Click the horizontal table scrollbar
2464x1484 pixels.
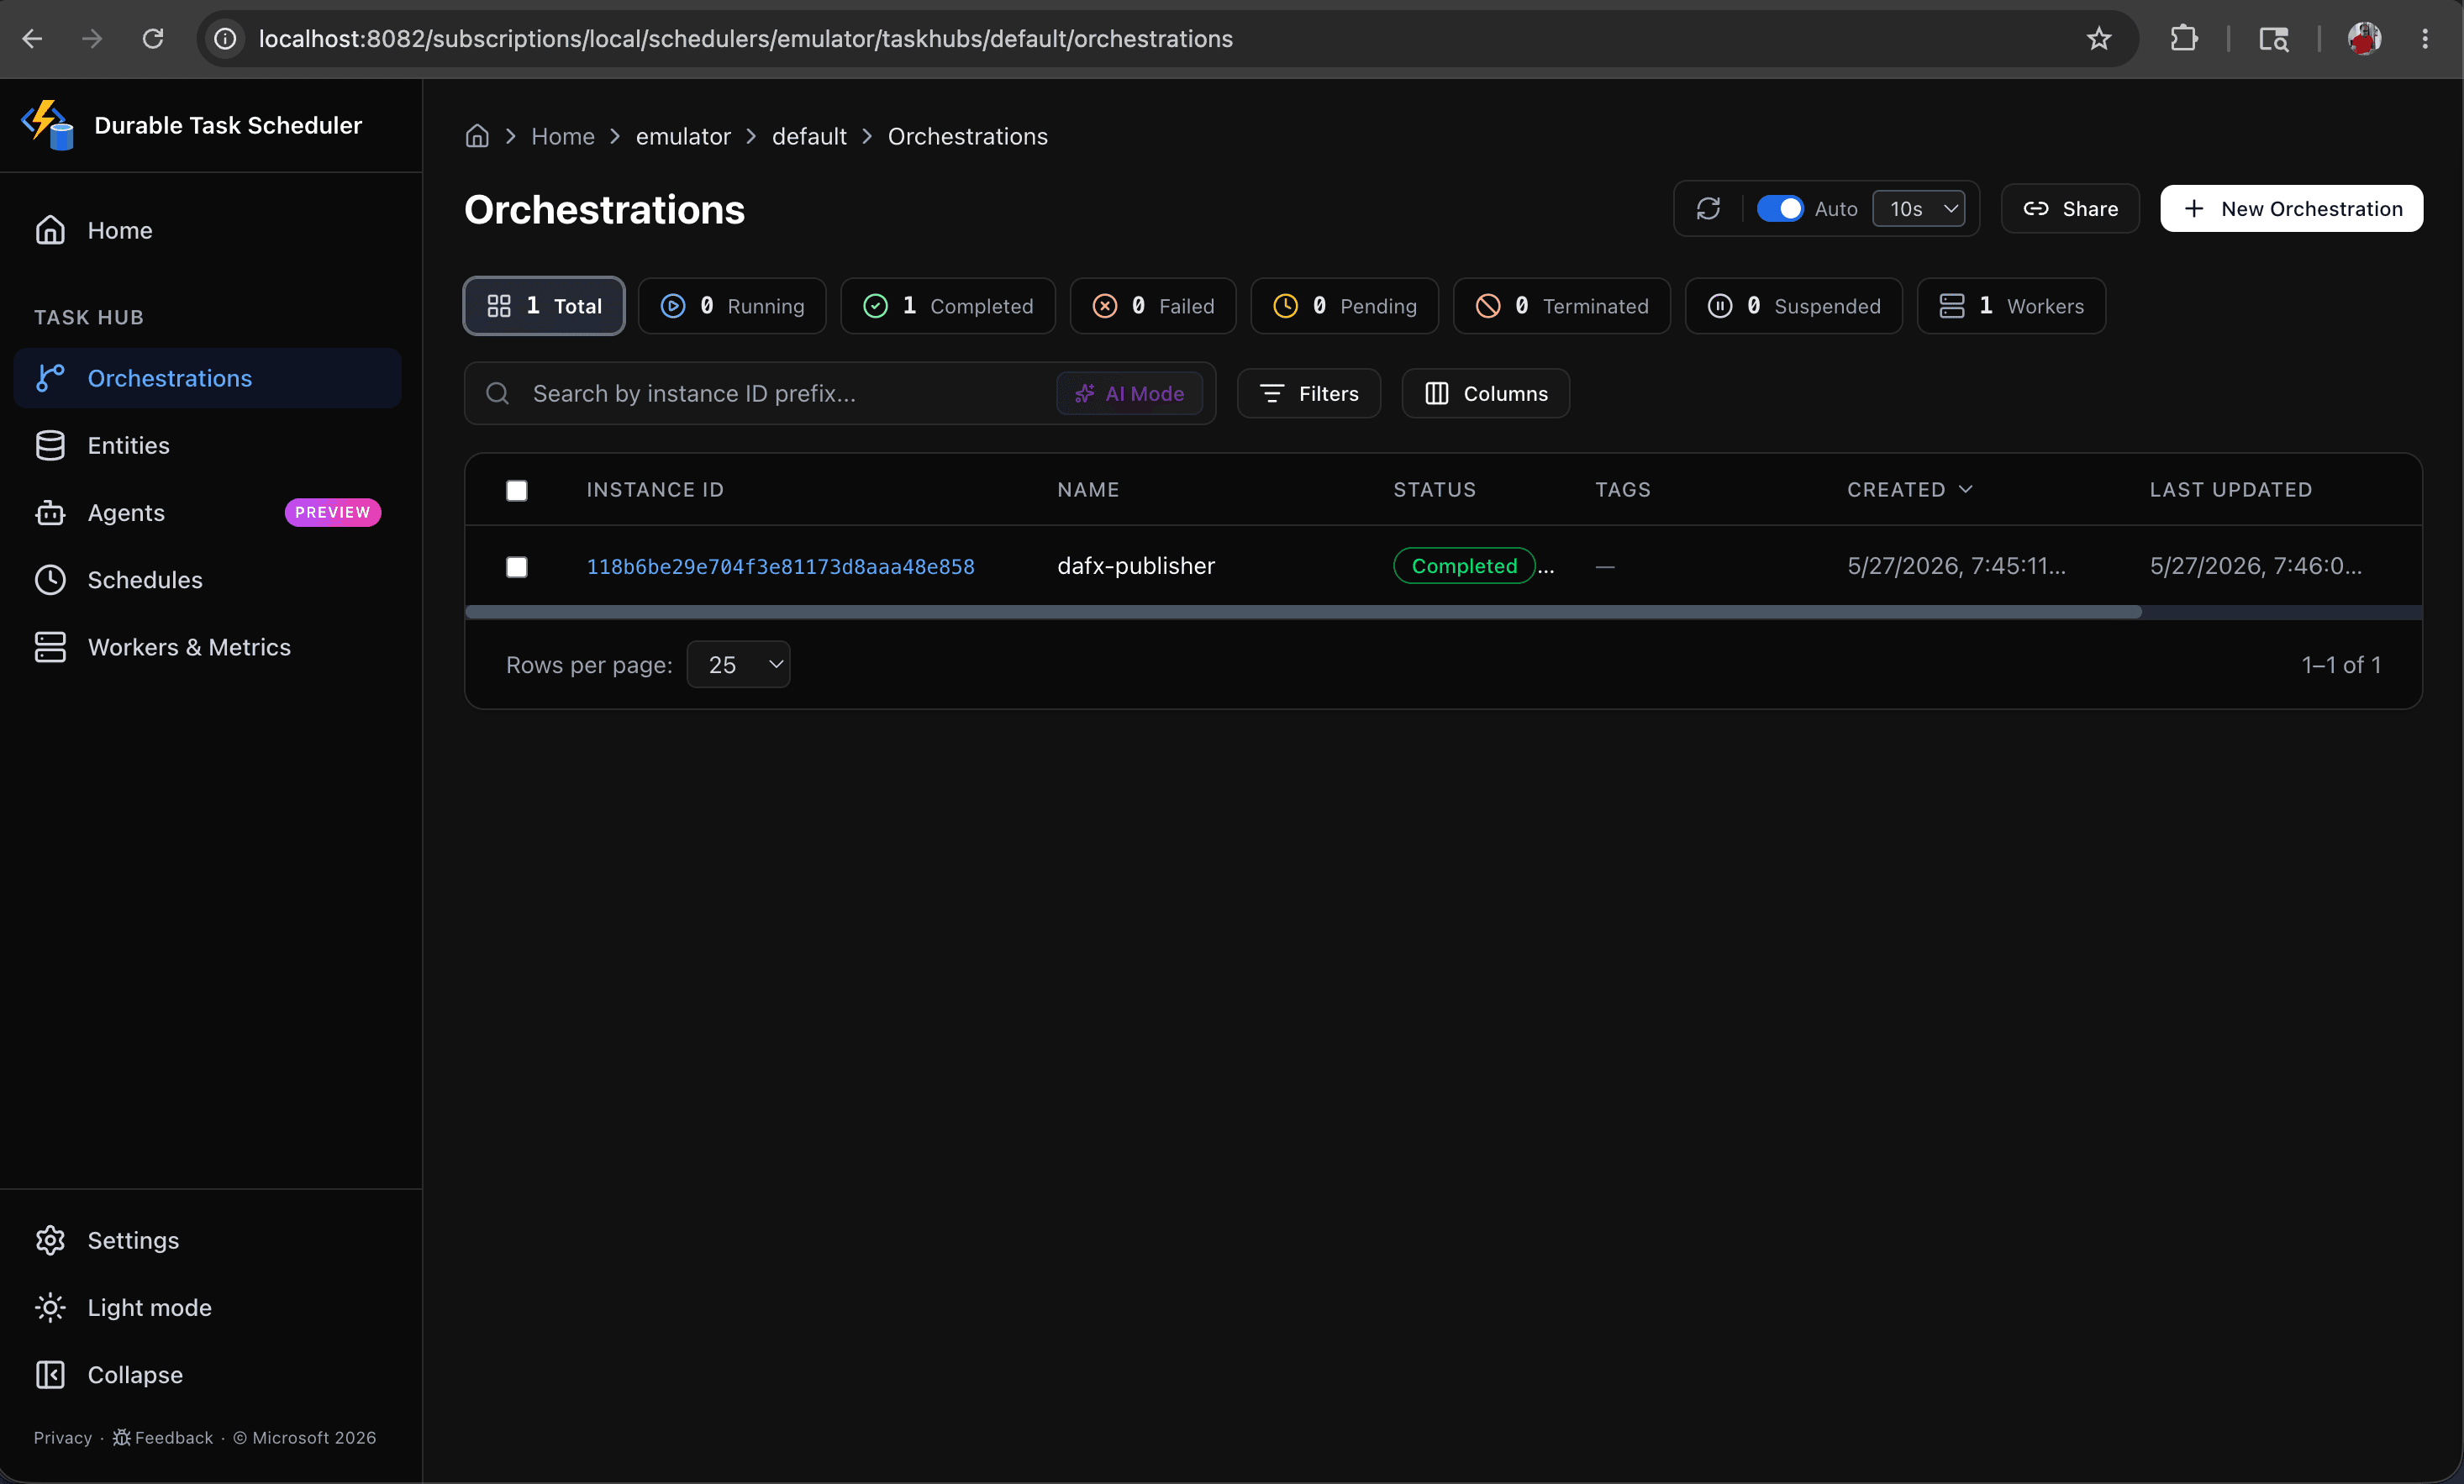point(1303,612)
